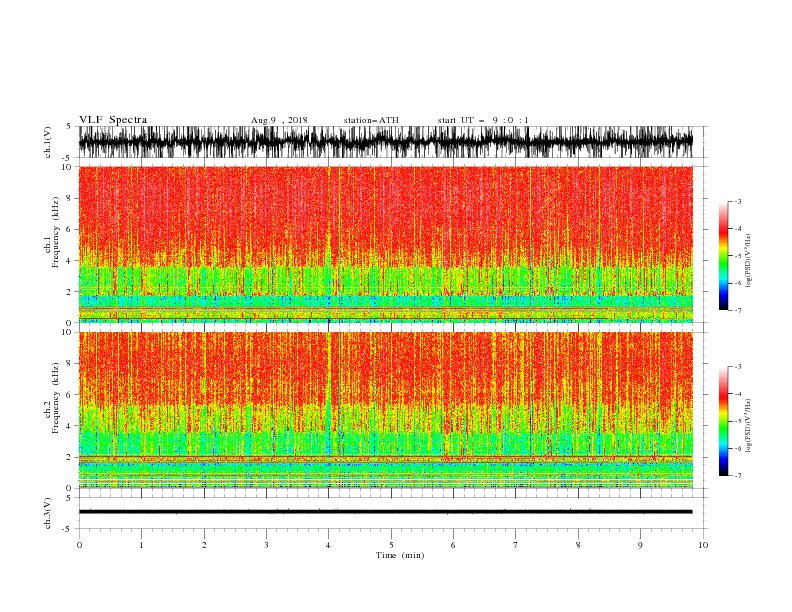This screenshot has width=792, height=612.
Task: Click the 'Time (min)' axis title
Action: (x=400, y=555)
